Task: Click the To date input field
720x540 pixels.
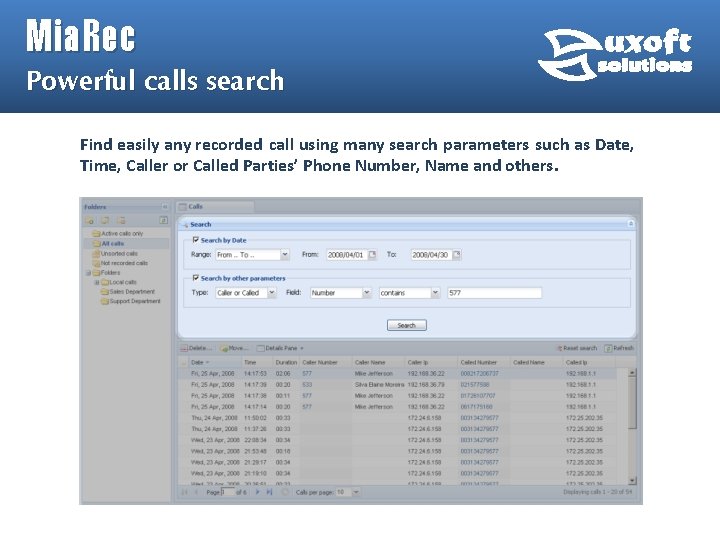Action: [431, 254]
